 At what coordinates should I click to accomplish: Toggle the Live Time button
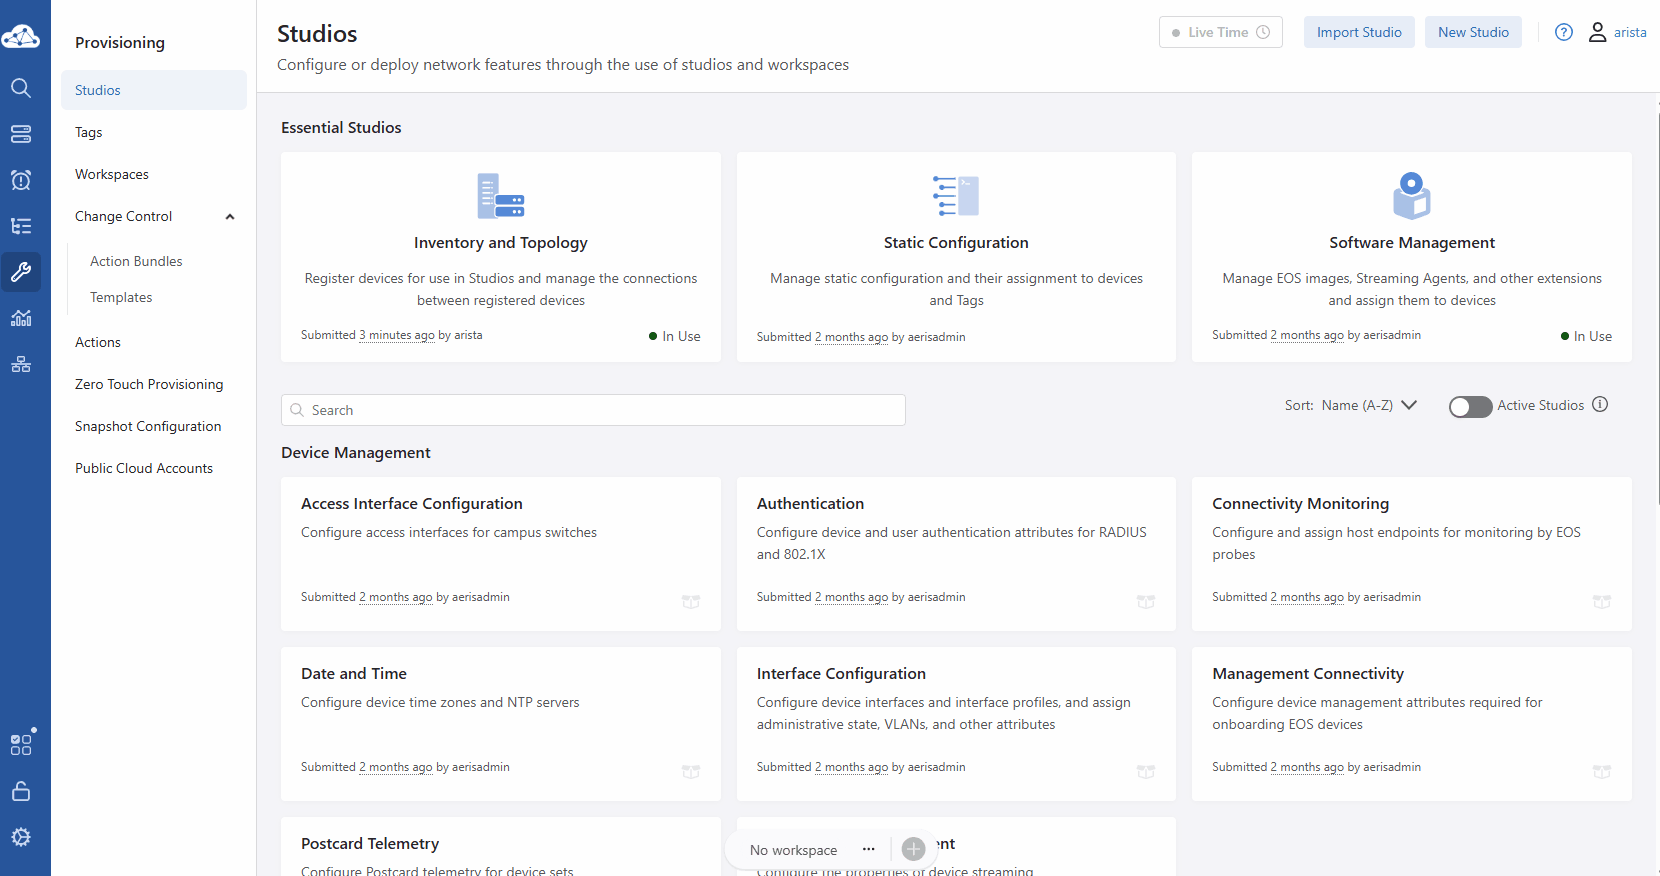[1221, 32]
